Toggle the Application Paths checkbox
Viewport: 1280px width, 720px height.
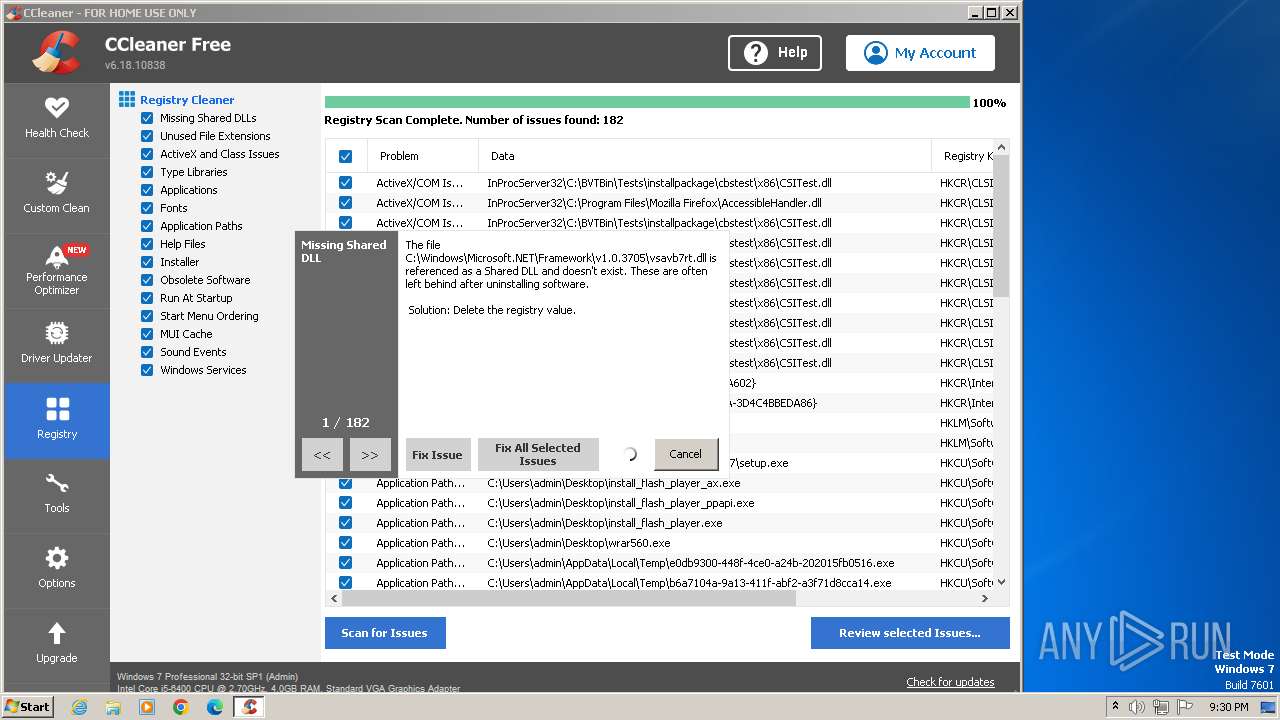pos(147,226)
